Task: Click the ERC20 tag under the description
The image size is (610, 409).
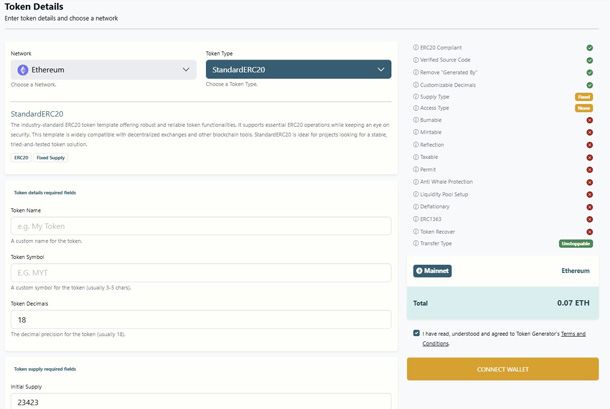Action: pos(21,158)
